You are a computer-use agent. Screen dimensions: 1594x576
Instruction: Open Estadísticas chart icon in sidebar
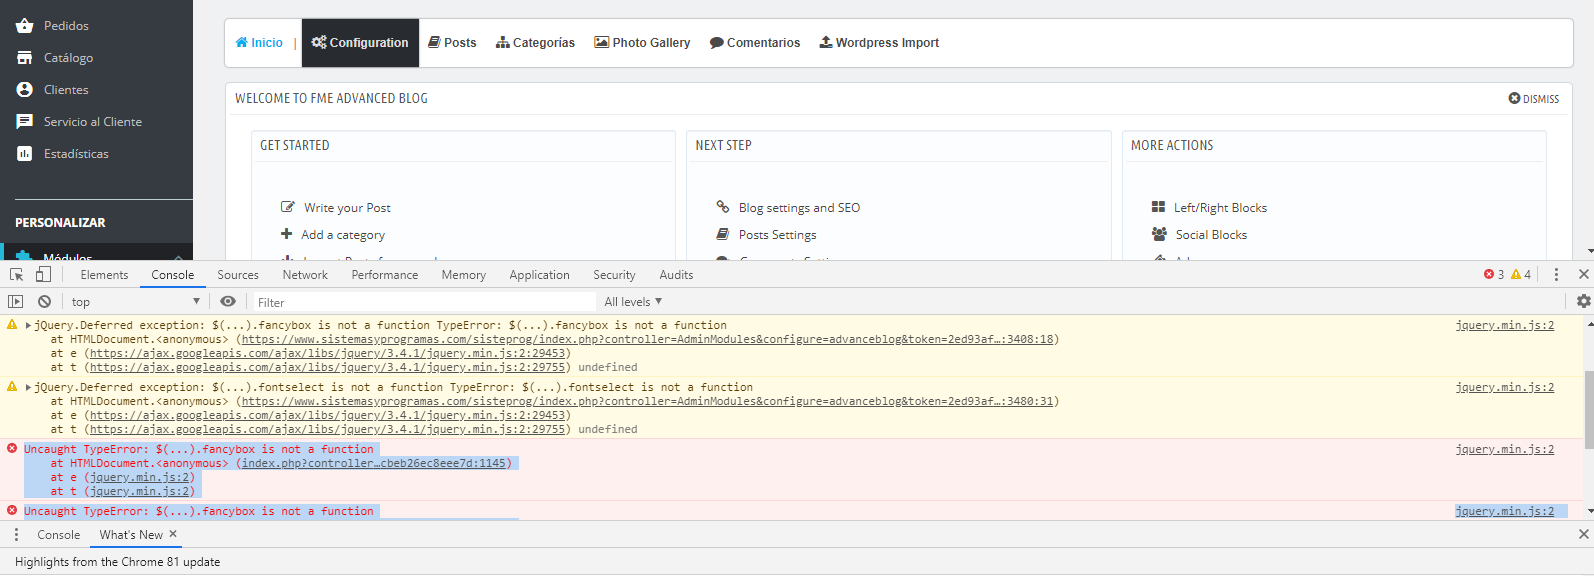coord(24,154)
